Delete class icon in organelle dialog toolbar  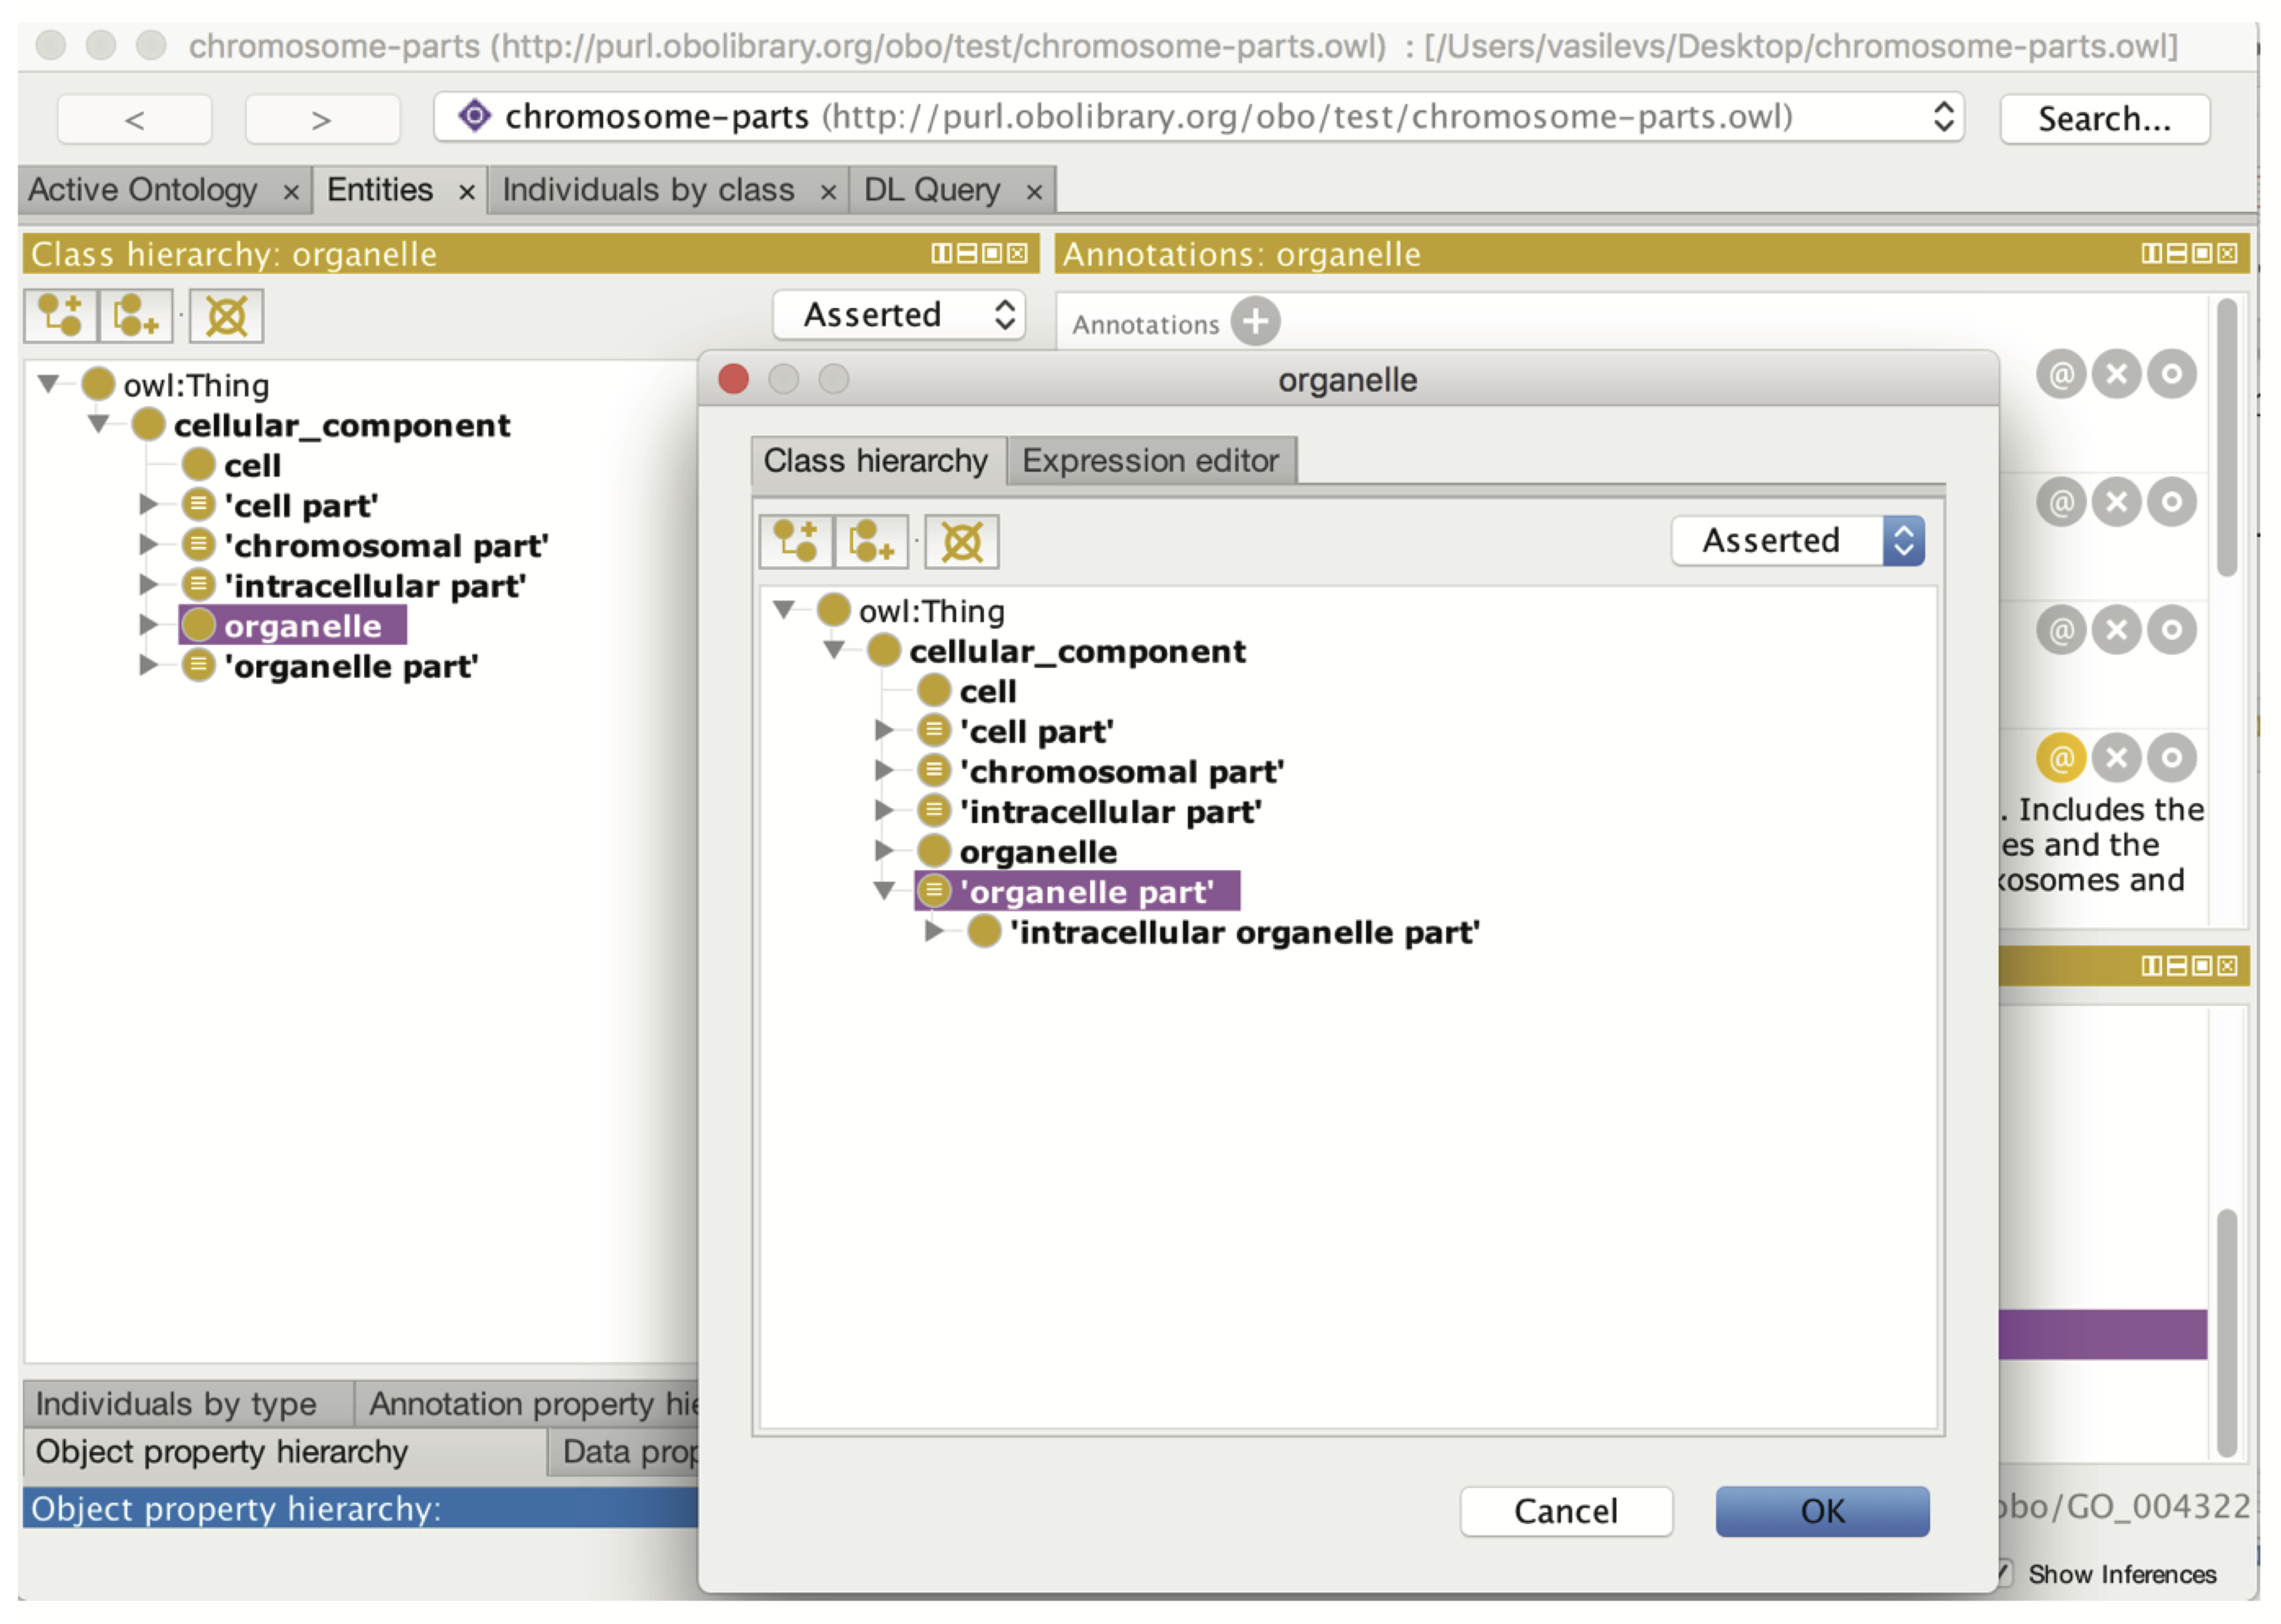click(962, 542)
